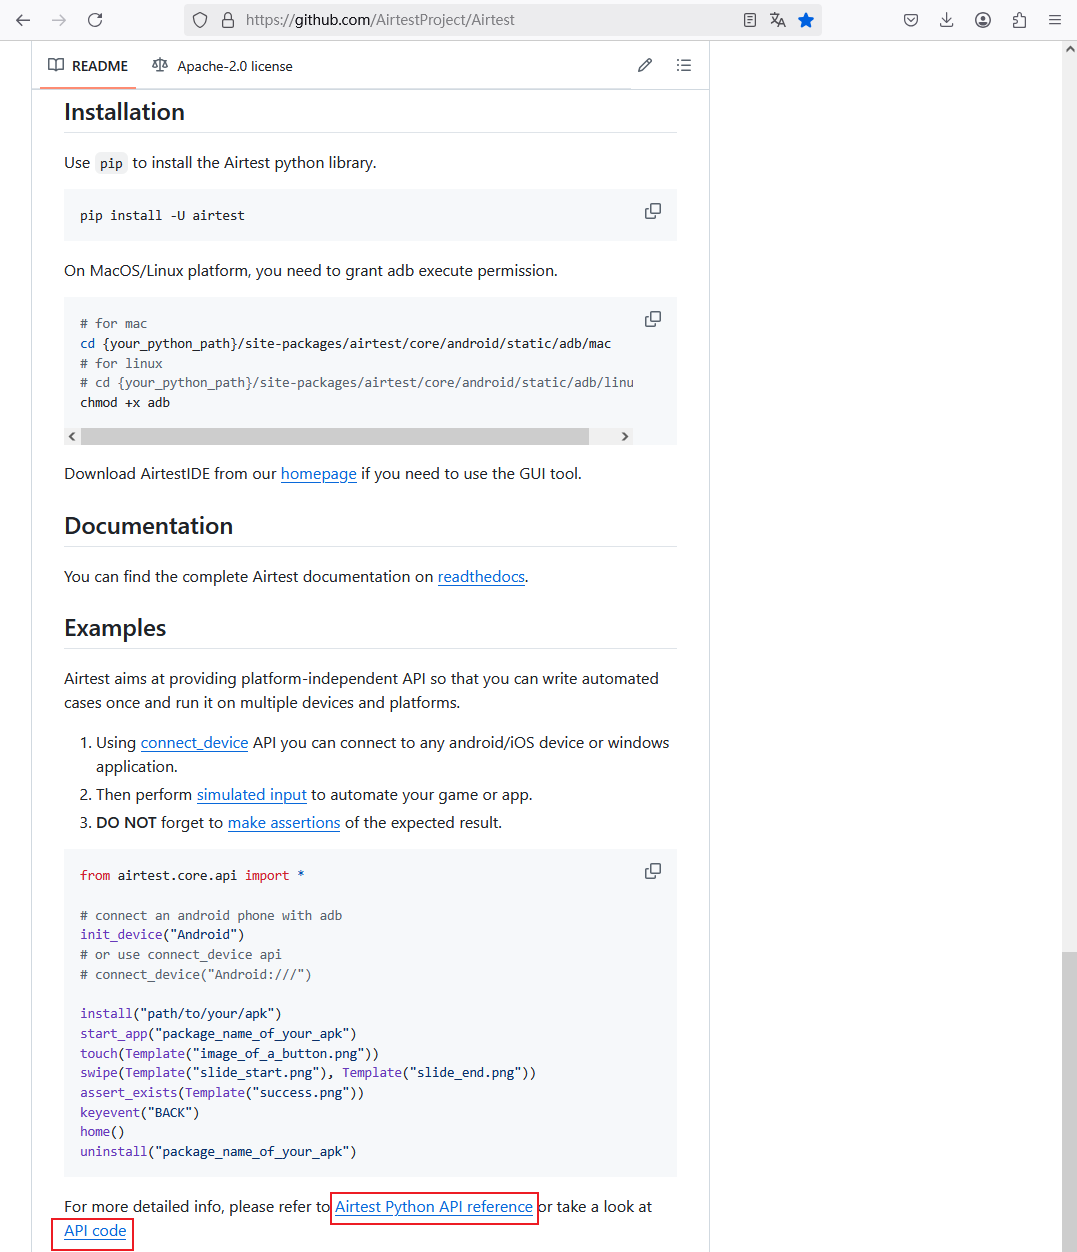Toggle the bookmark star for this page

(x=806, y=20)
